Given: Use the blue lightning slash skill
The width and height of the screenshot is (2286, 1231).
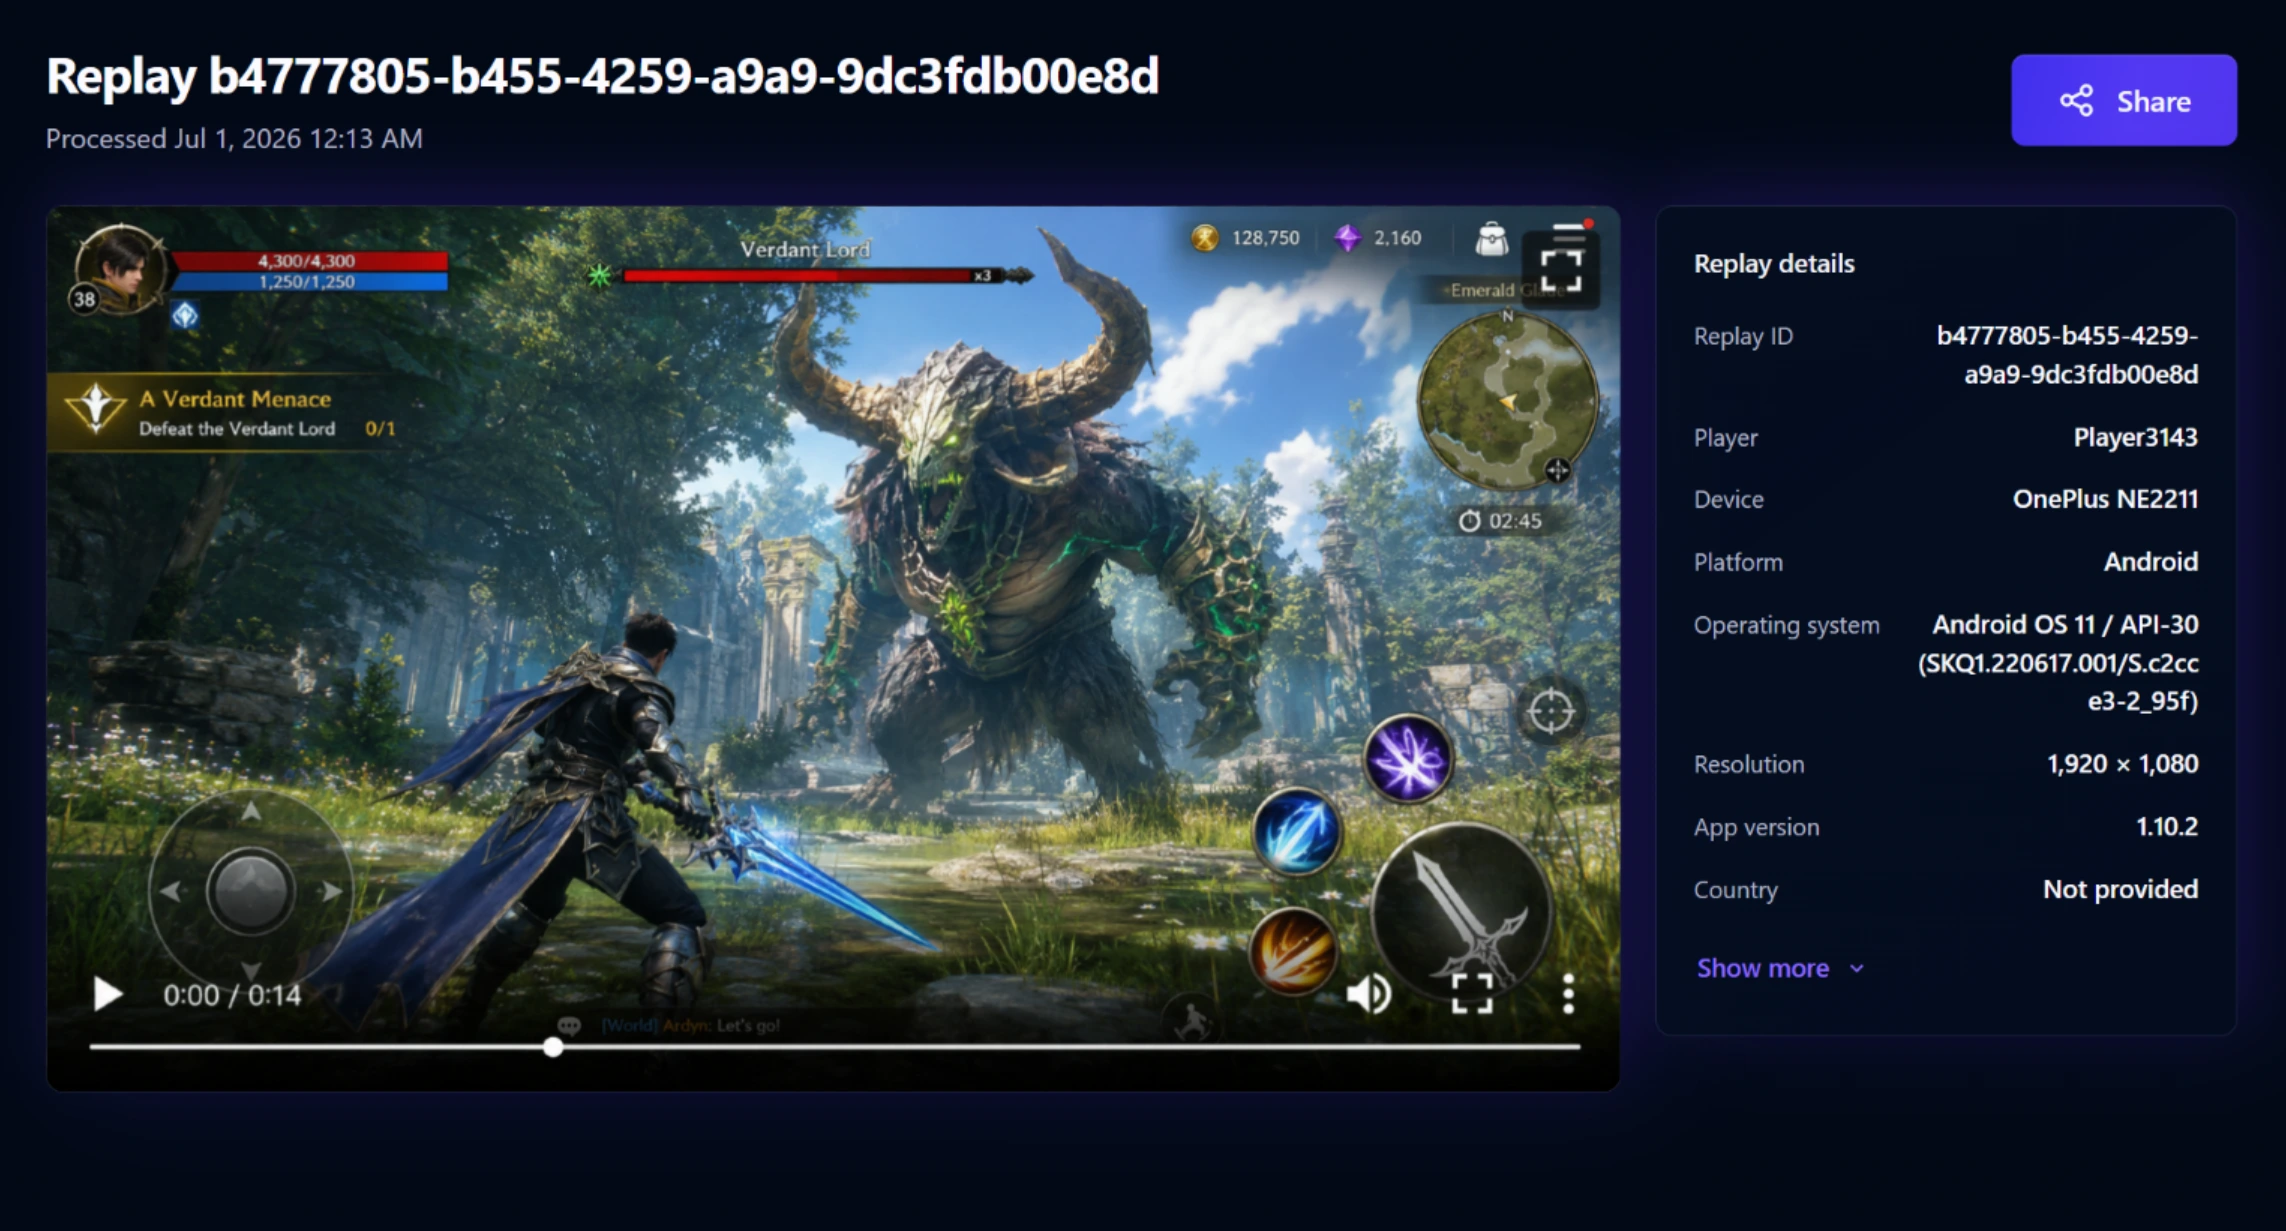Looking at the screenshot, I should 1296,832.
